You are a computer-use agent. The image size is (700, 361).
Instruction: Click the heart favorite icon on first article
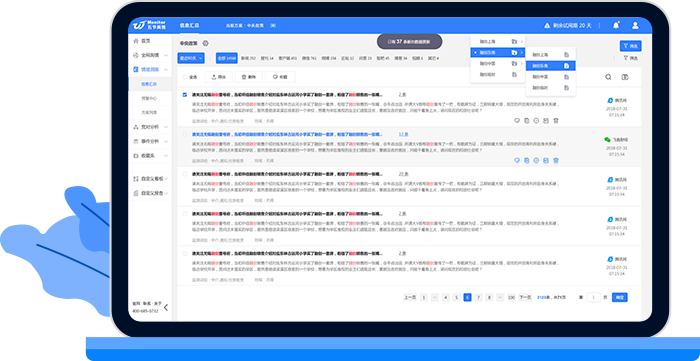[x=517, y=120]
